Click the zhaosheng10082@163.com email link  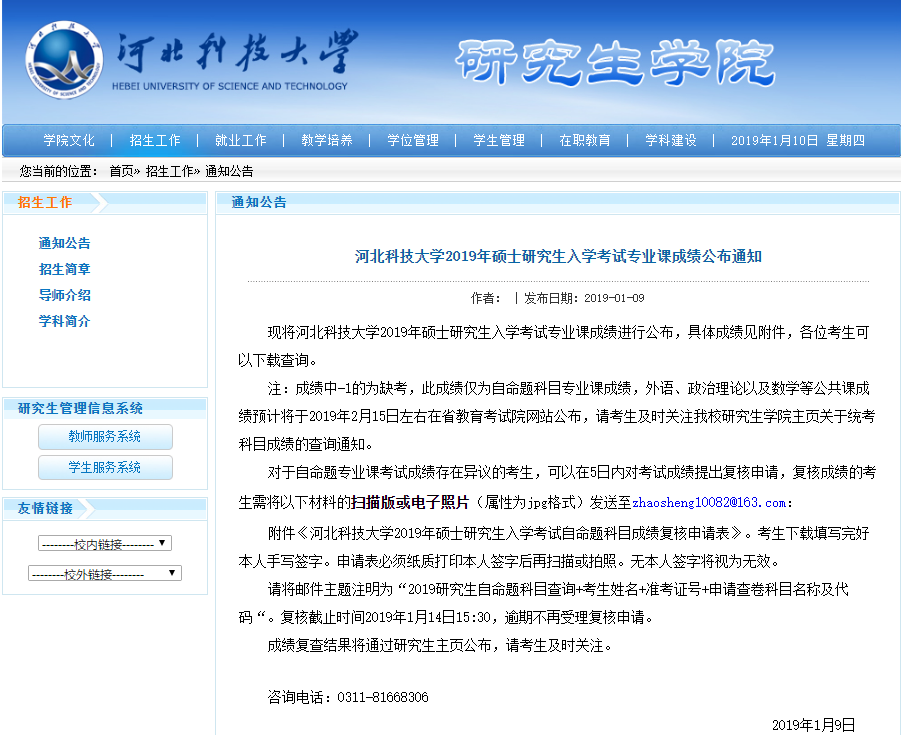709,502
